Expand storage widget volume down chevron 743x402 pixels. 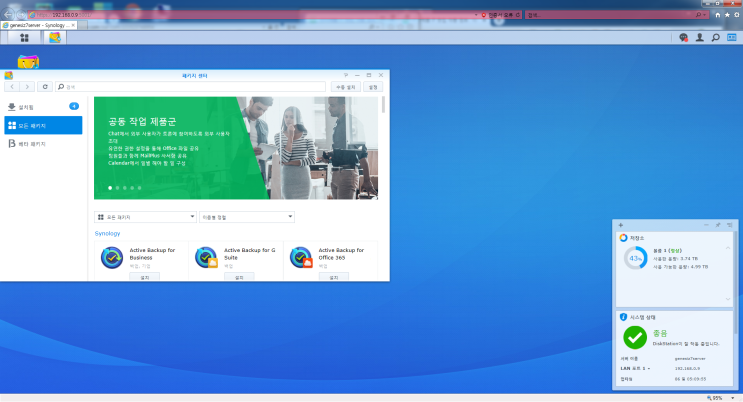[x=728, y=299]
